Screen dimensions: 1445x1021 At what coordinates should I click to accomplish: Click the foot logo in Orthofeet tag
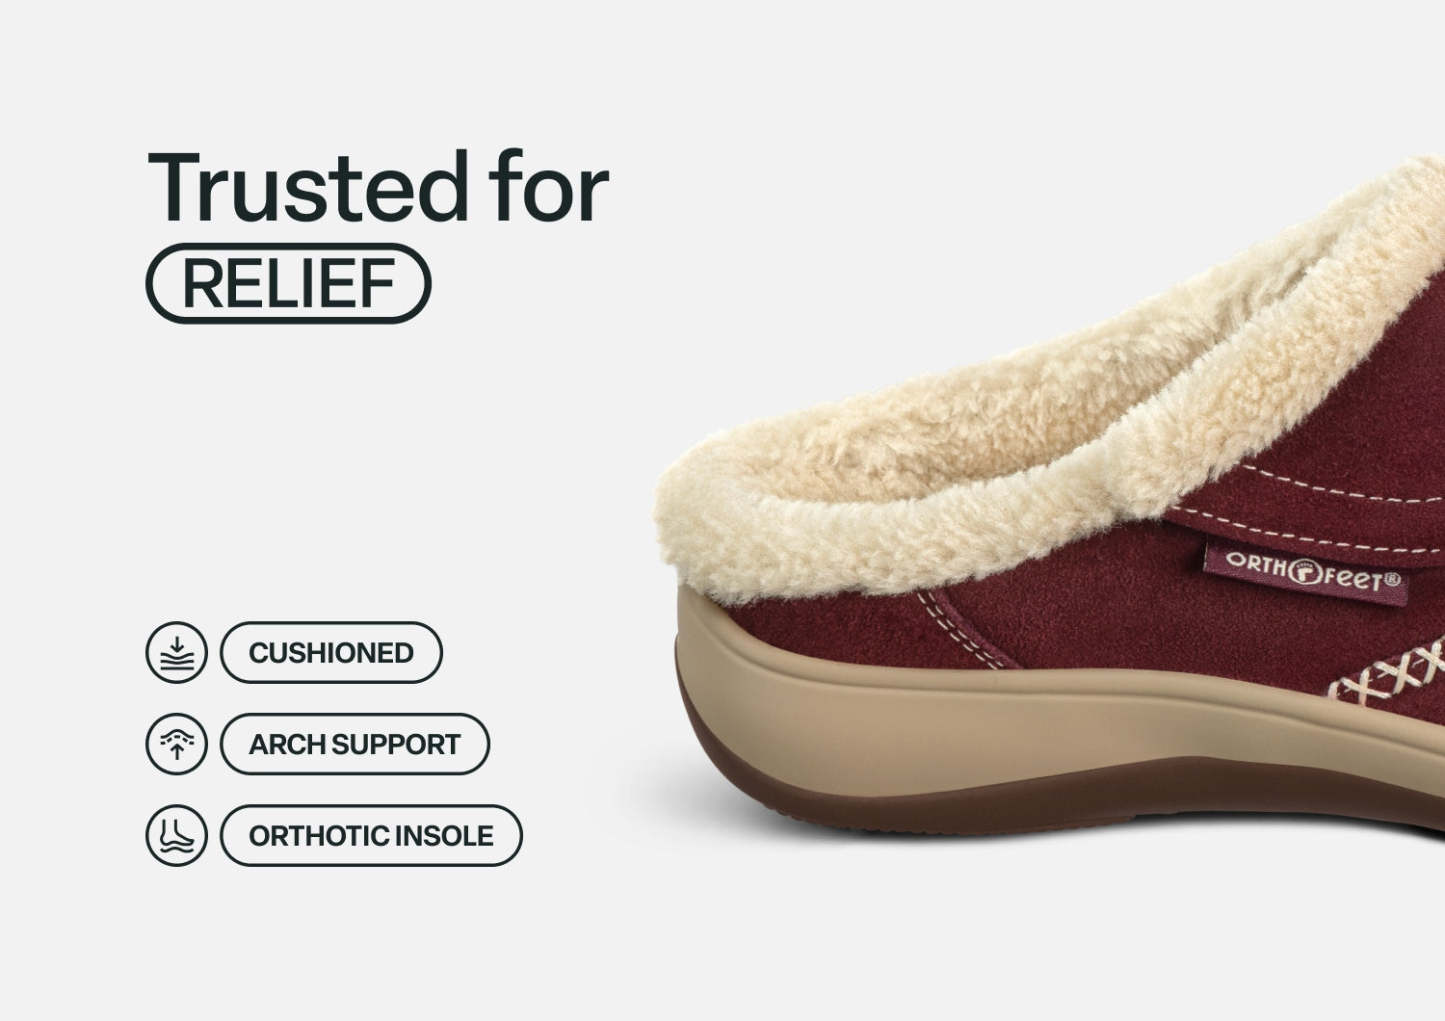(x=1303, y=572)
